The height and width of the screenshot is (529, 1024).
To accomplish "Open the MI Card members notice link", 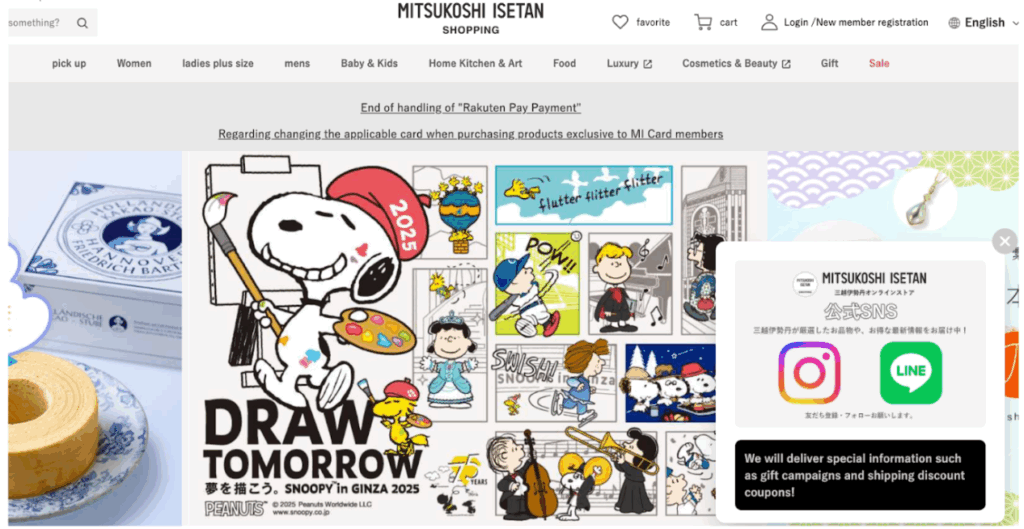I will click(x=470, y=134).
